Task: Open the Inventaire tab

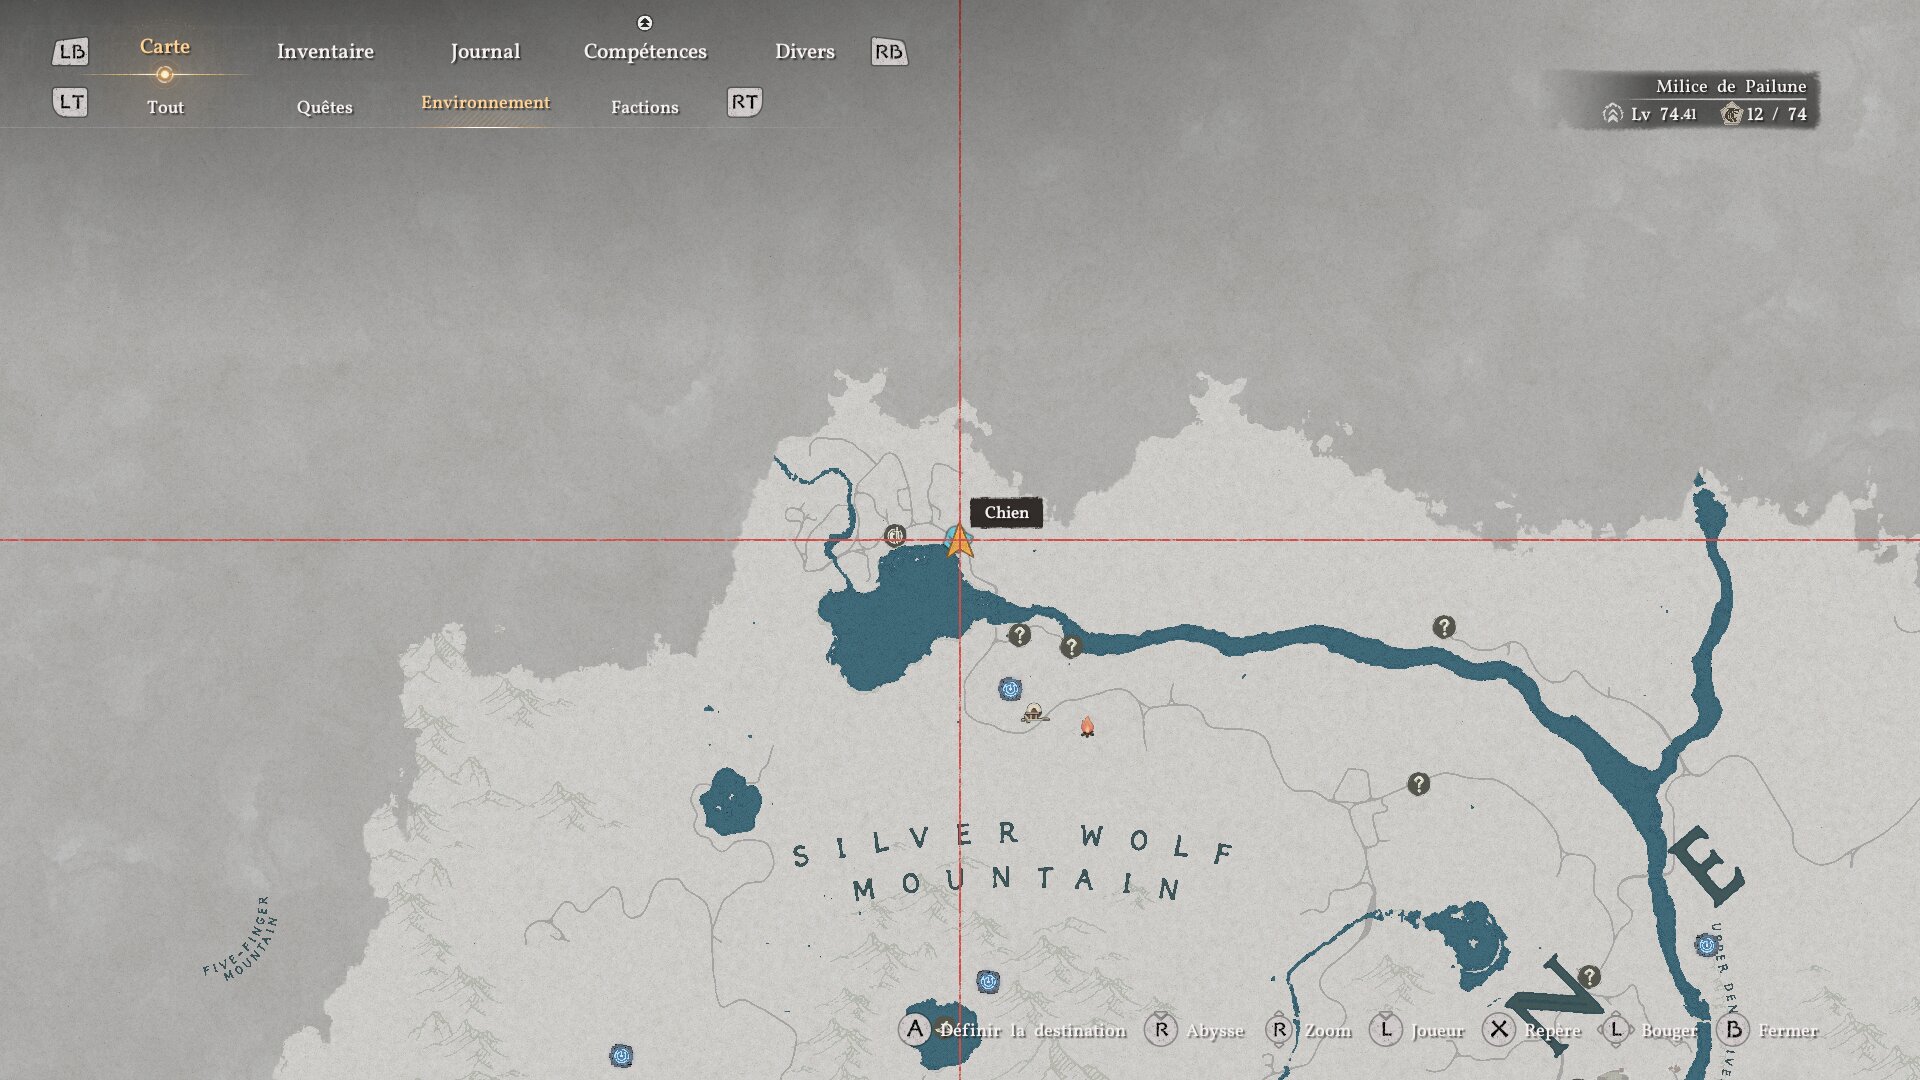Action: tap(325, 52)
